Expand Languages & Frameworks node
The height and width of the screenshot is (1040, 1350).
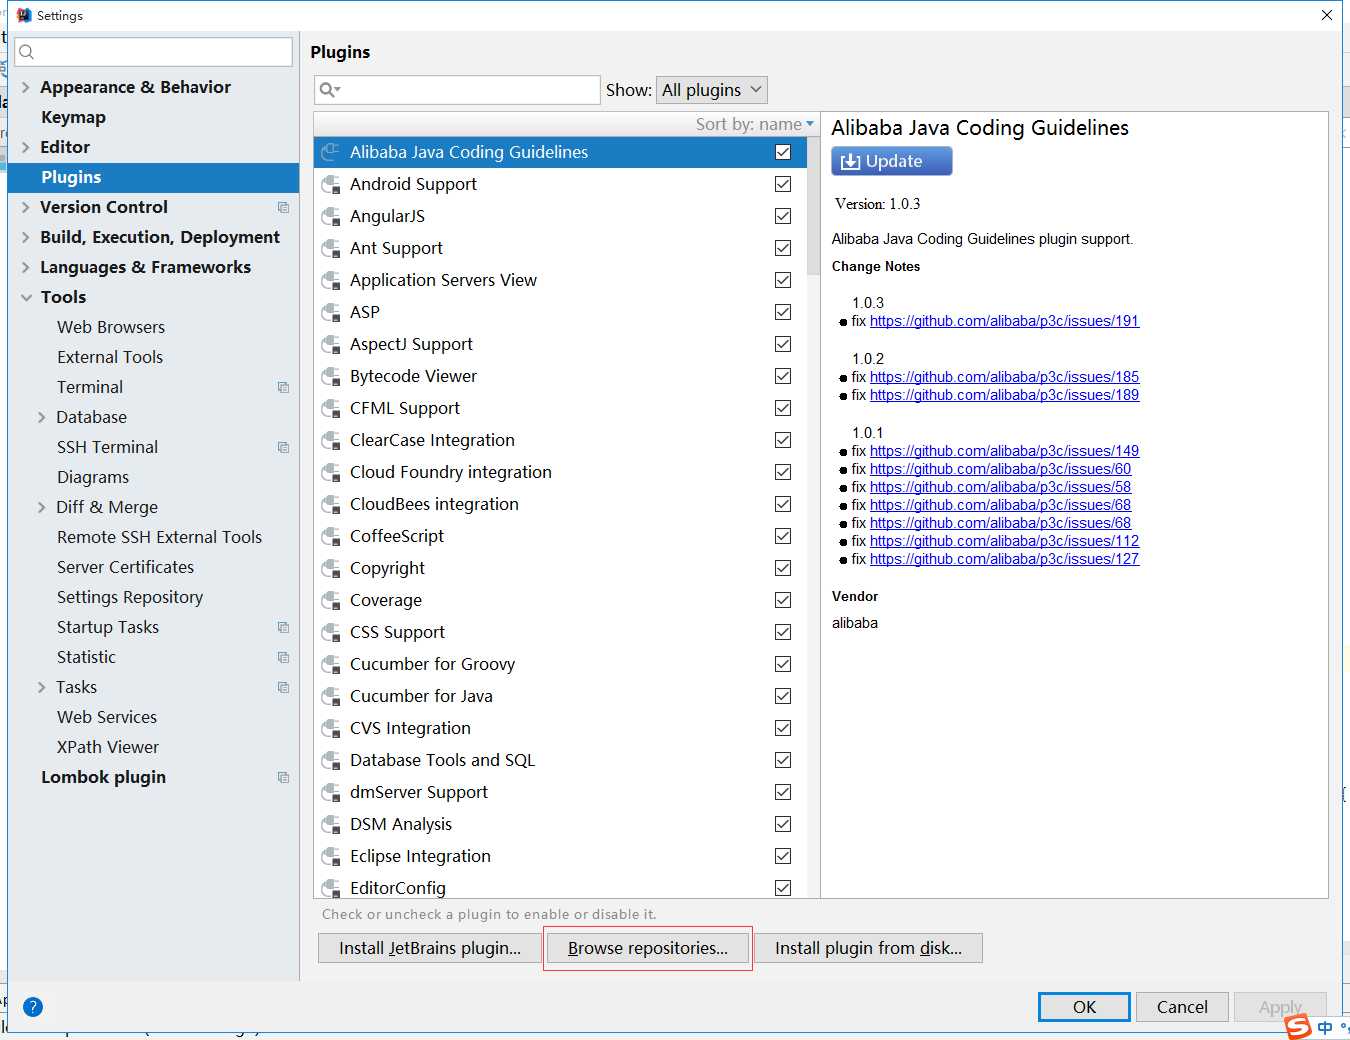point(26,267)
